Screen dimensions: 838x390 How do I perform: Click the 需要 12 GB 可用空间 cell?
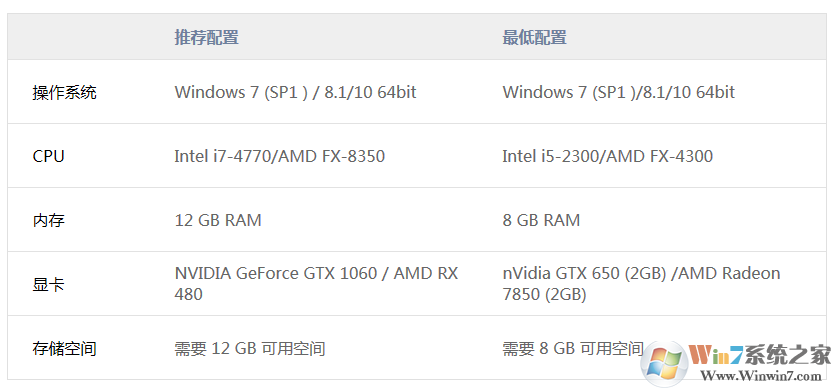coord(250,348)
